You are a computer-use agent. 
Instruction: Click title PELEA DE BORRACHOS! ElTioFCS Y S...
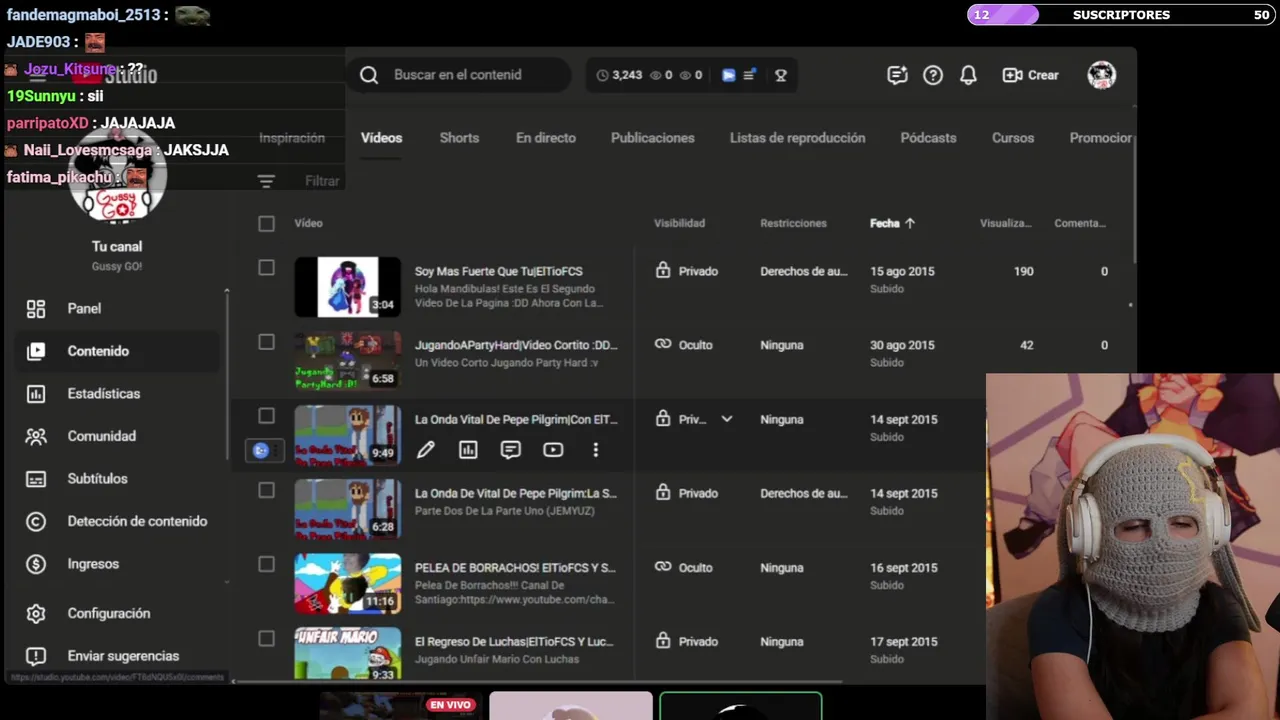pyautogui.click(x=515, y=568)
